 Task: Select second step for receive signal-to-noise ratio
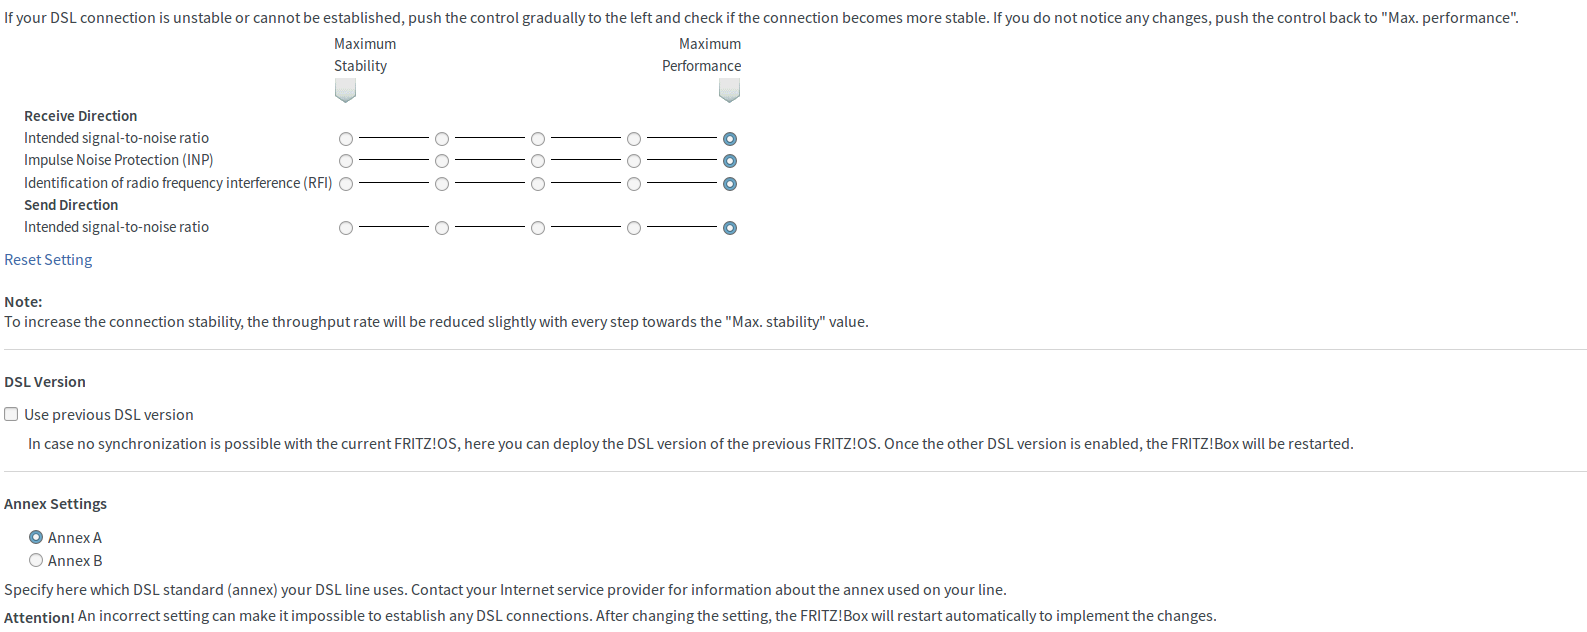point(442,139)
